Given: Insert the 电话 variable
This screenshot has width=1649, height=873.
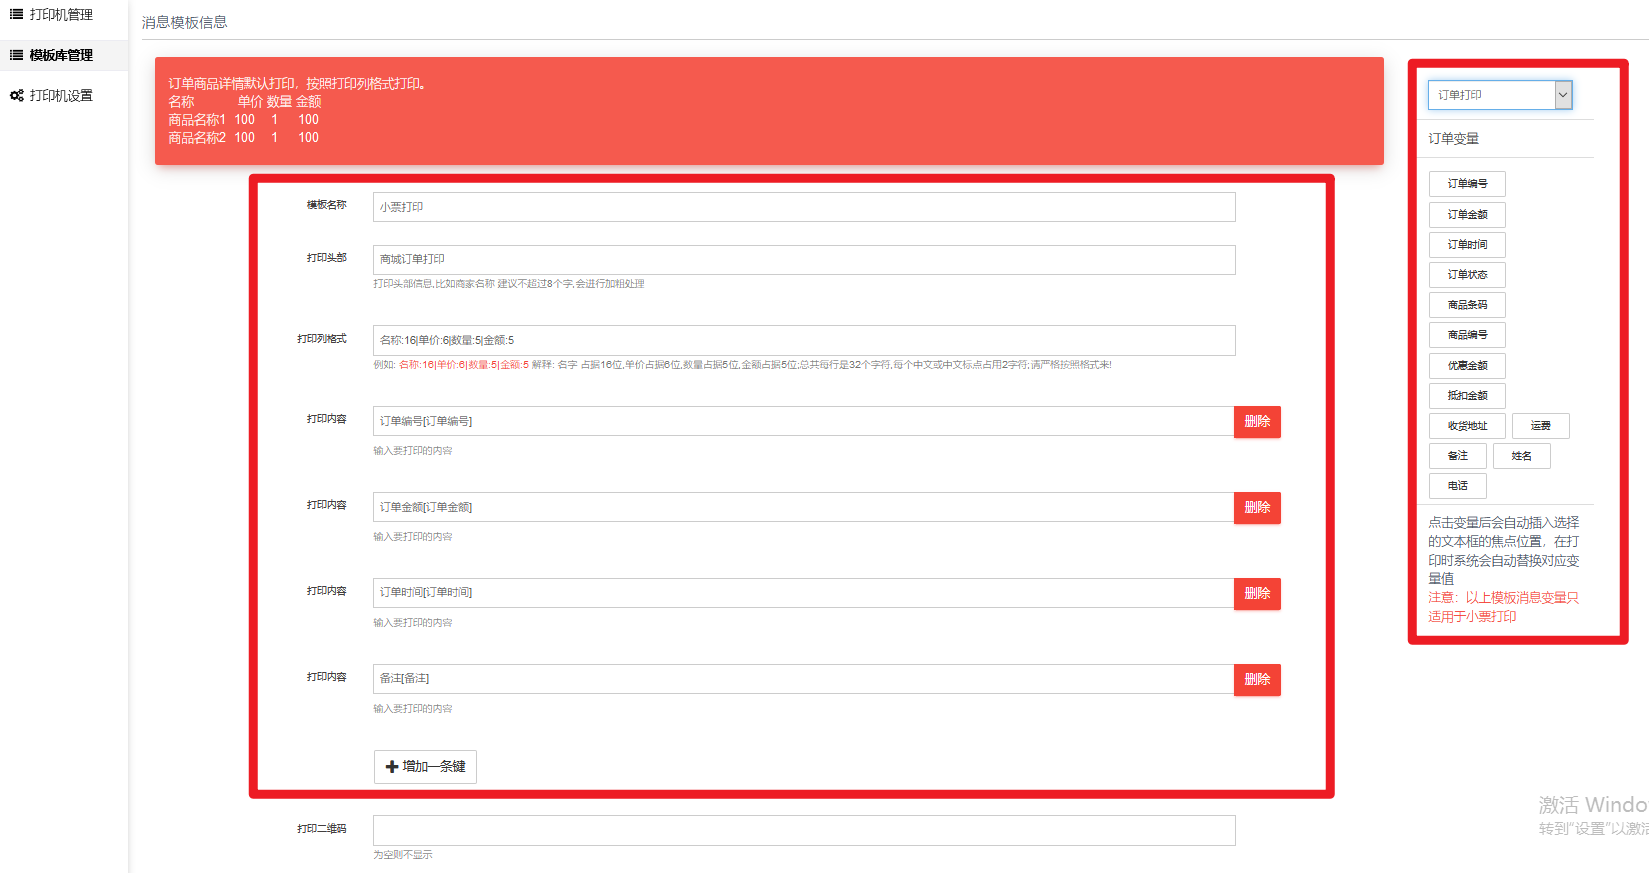Looking at the screenshot, I should [x=1458, y=486].
